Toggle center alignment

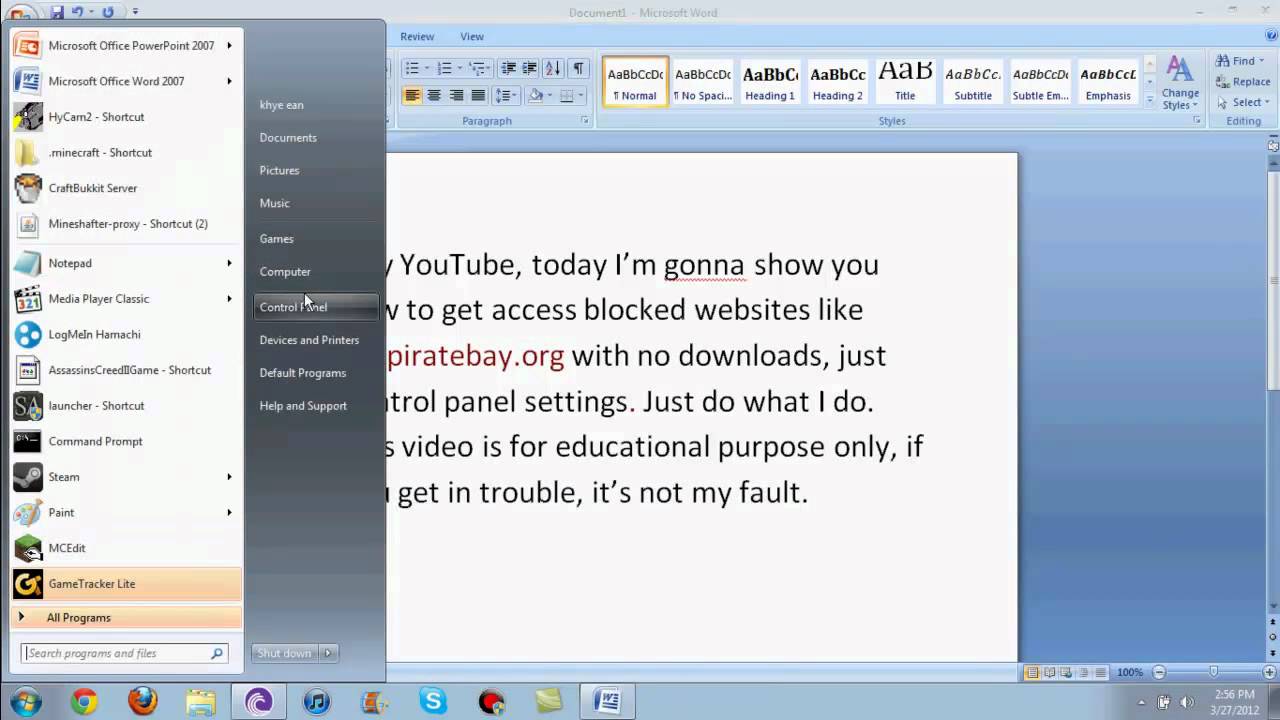pos(434,96)
